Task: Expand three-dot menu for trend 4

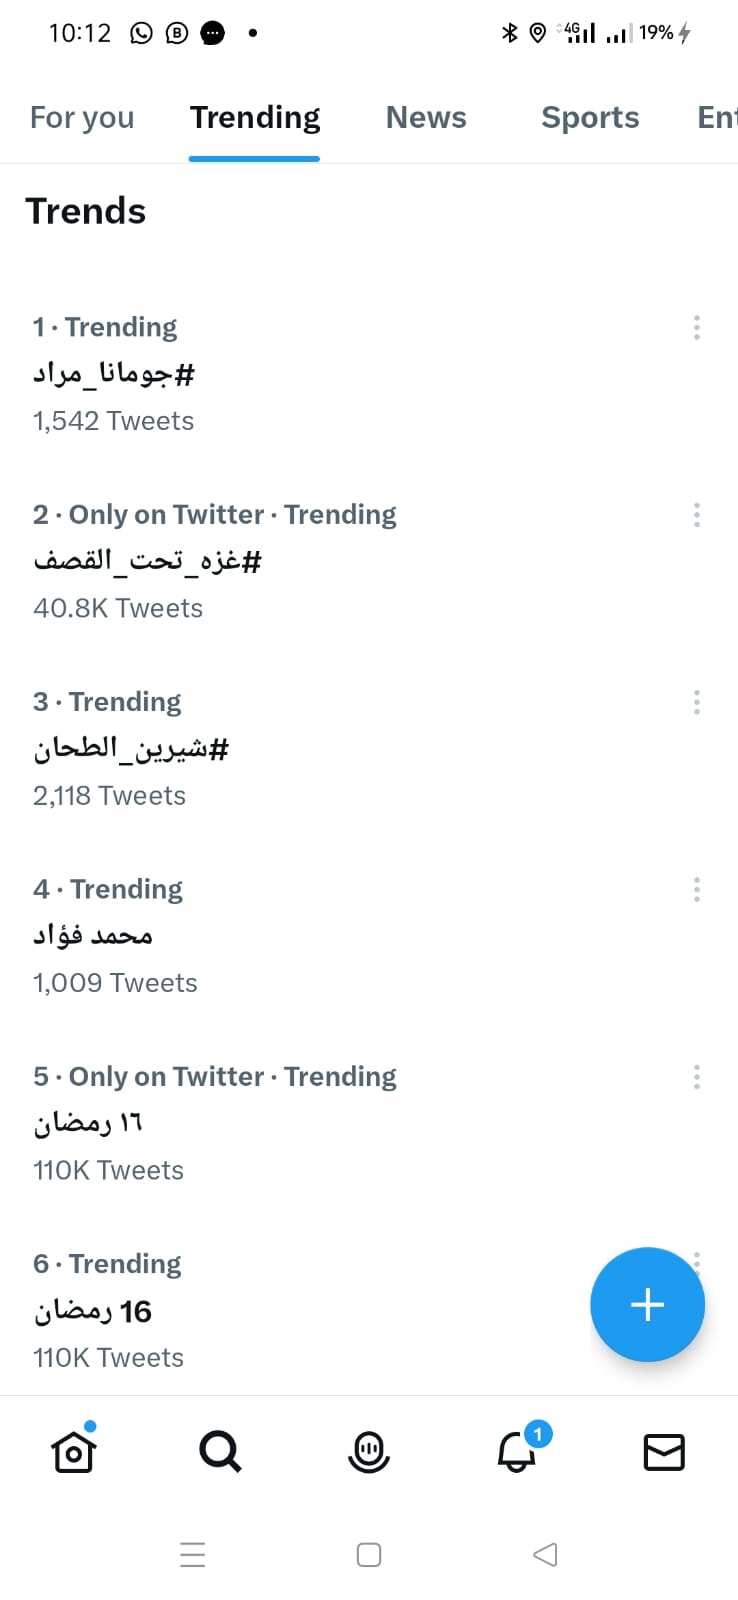Action: click(x=696, y=890)
